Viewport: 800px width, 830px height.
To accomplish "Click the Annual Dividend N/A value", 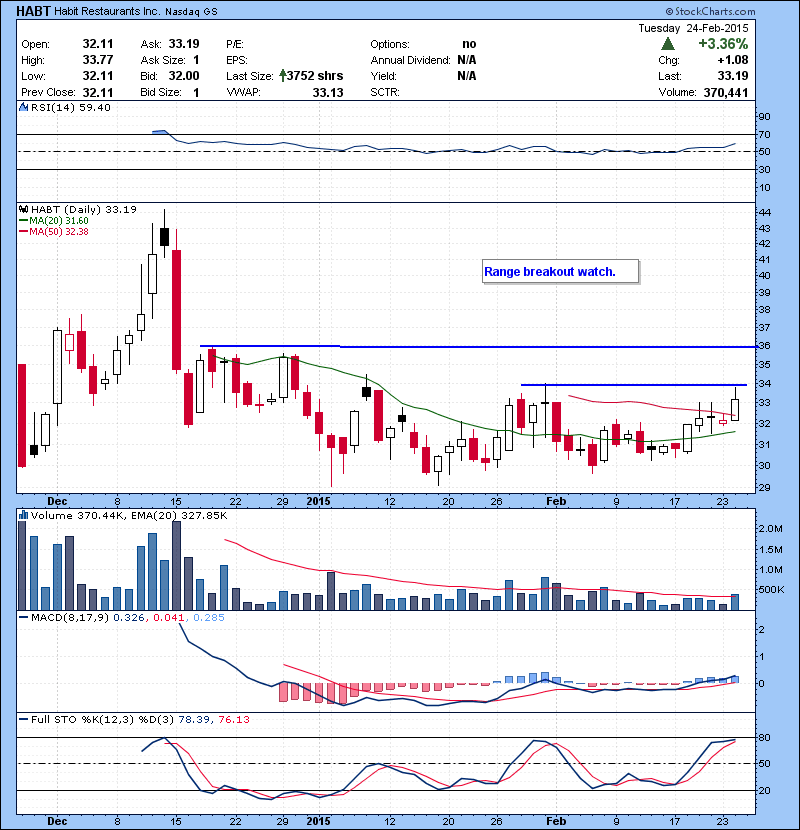I will [466, 60].
